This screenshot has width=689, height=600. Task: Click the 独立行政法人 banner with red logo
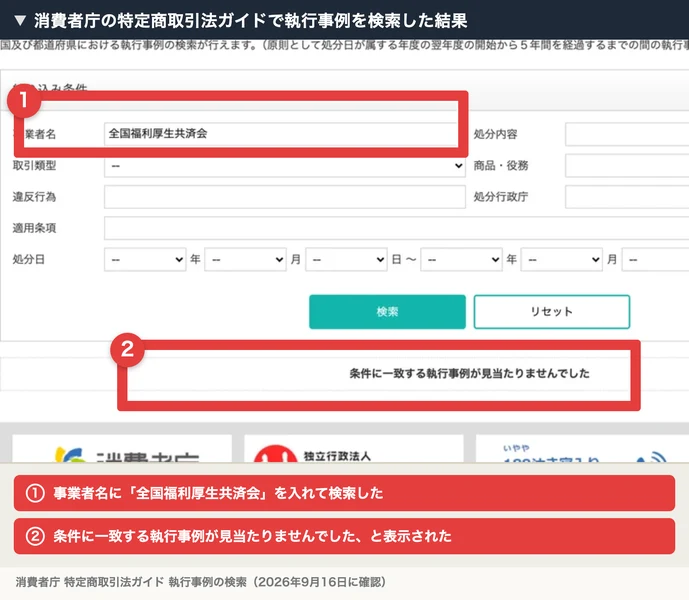pyautogui.click(x=354, y=448)
